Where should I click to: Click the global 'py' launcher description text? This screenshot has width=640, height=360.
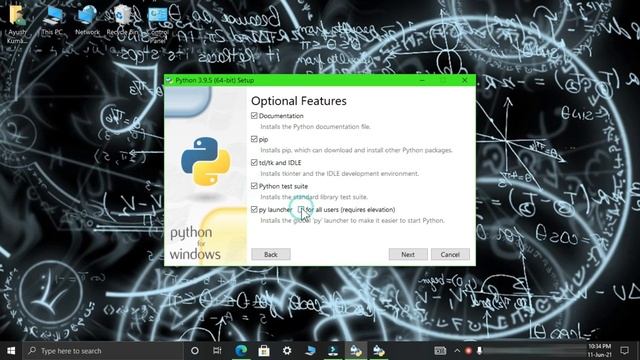353,220
